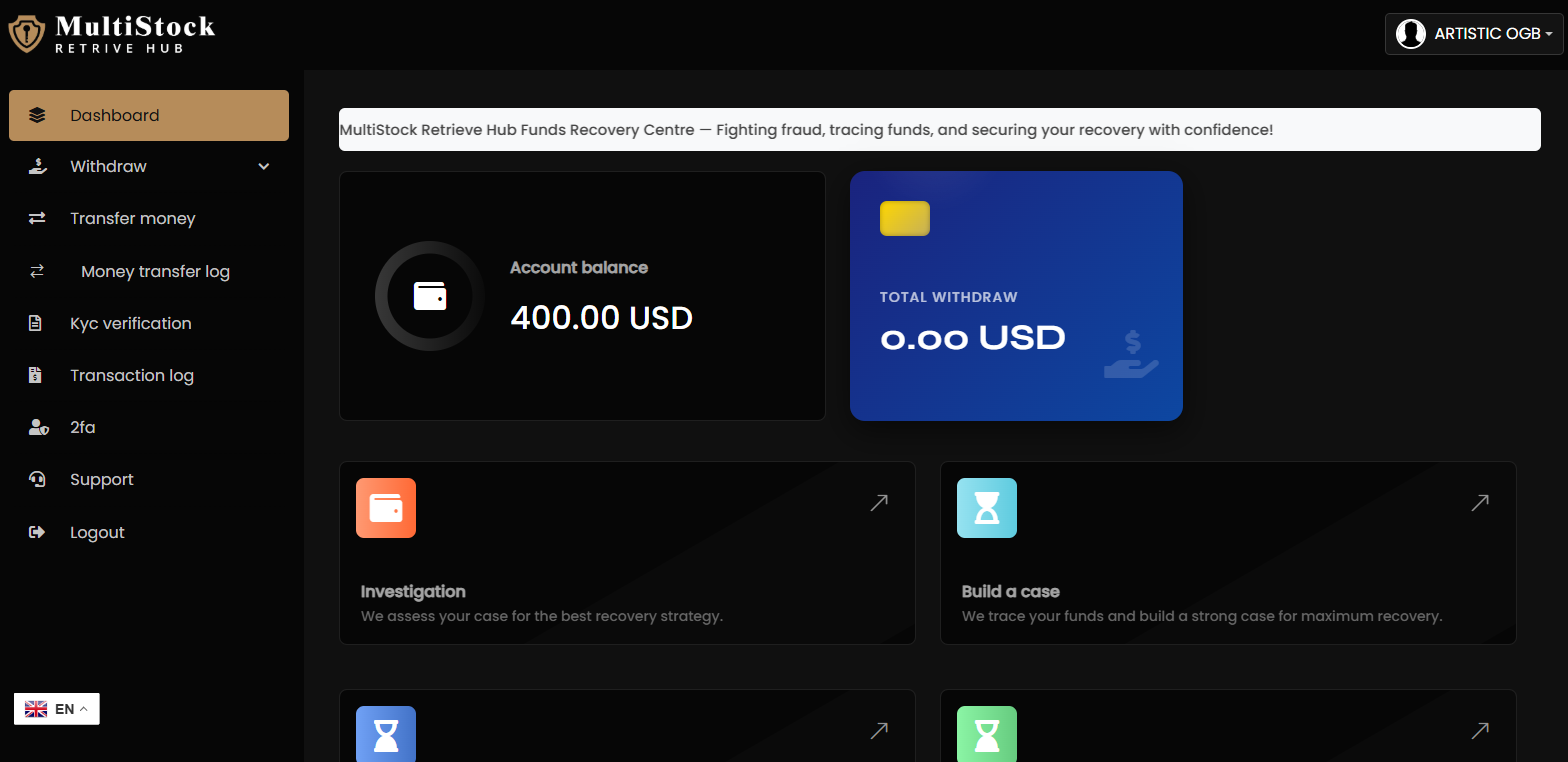Open the Investigation card arrow icon
The height and width of the screenshot is (762, 1568).
point(879,503)
